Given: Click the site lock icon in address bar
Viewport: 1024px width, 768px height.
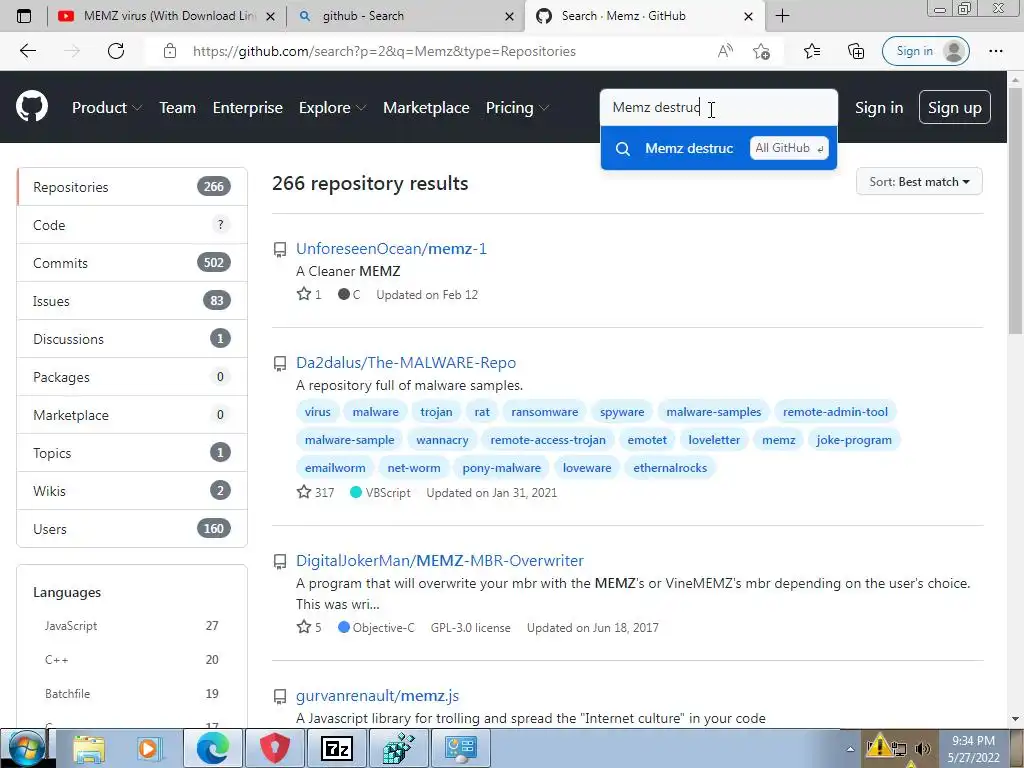Looking at the screenshot, I should pos(170,51).
